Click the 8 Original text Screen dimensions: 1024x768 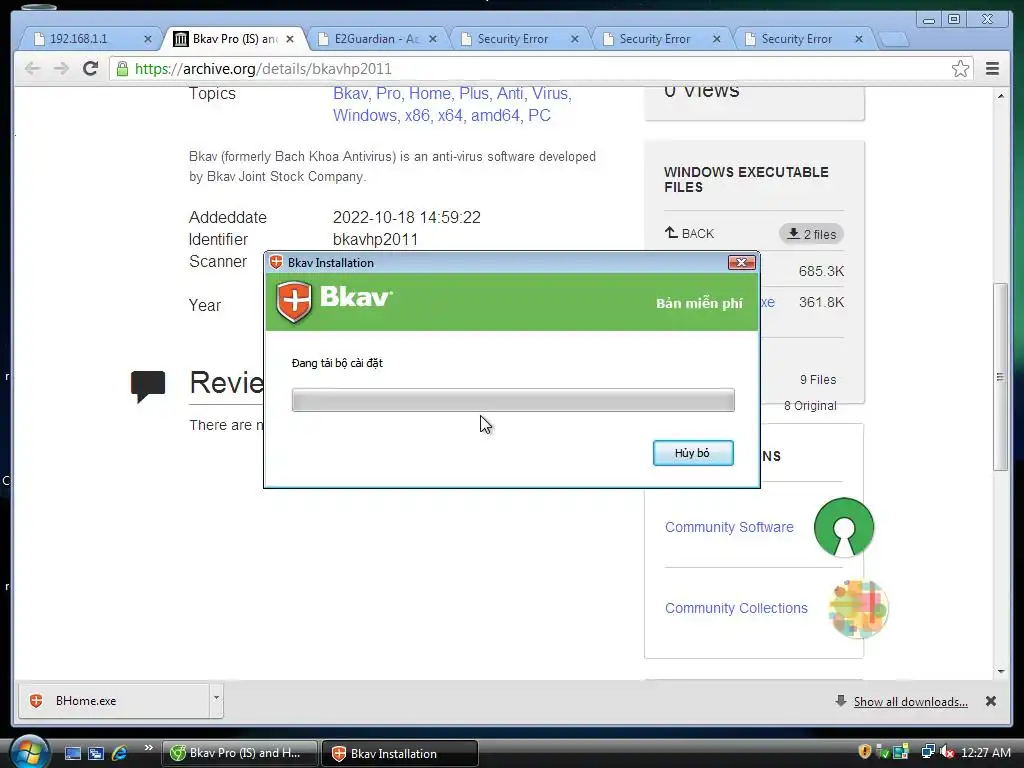(810, 406)
